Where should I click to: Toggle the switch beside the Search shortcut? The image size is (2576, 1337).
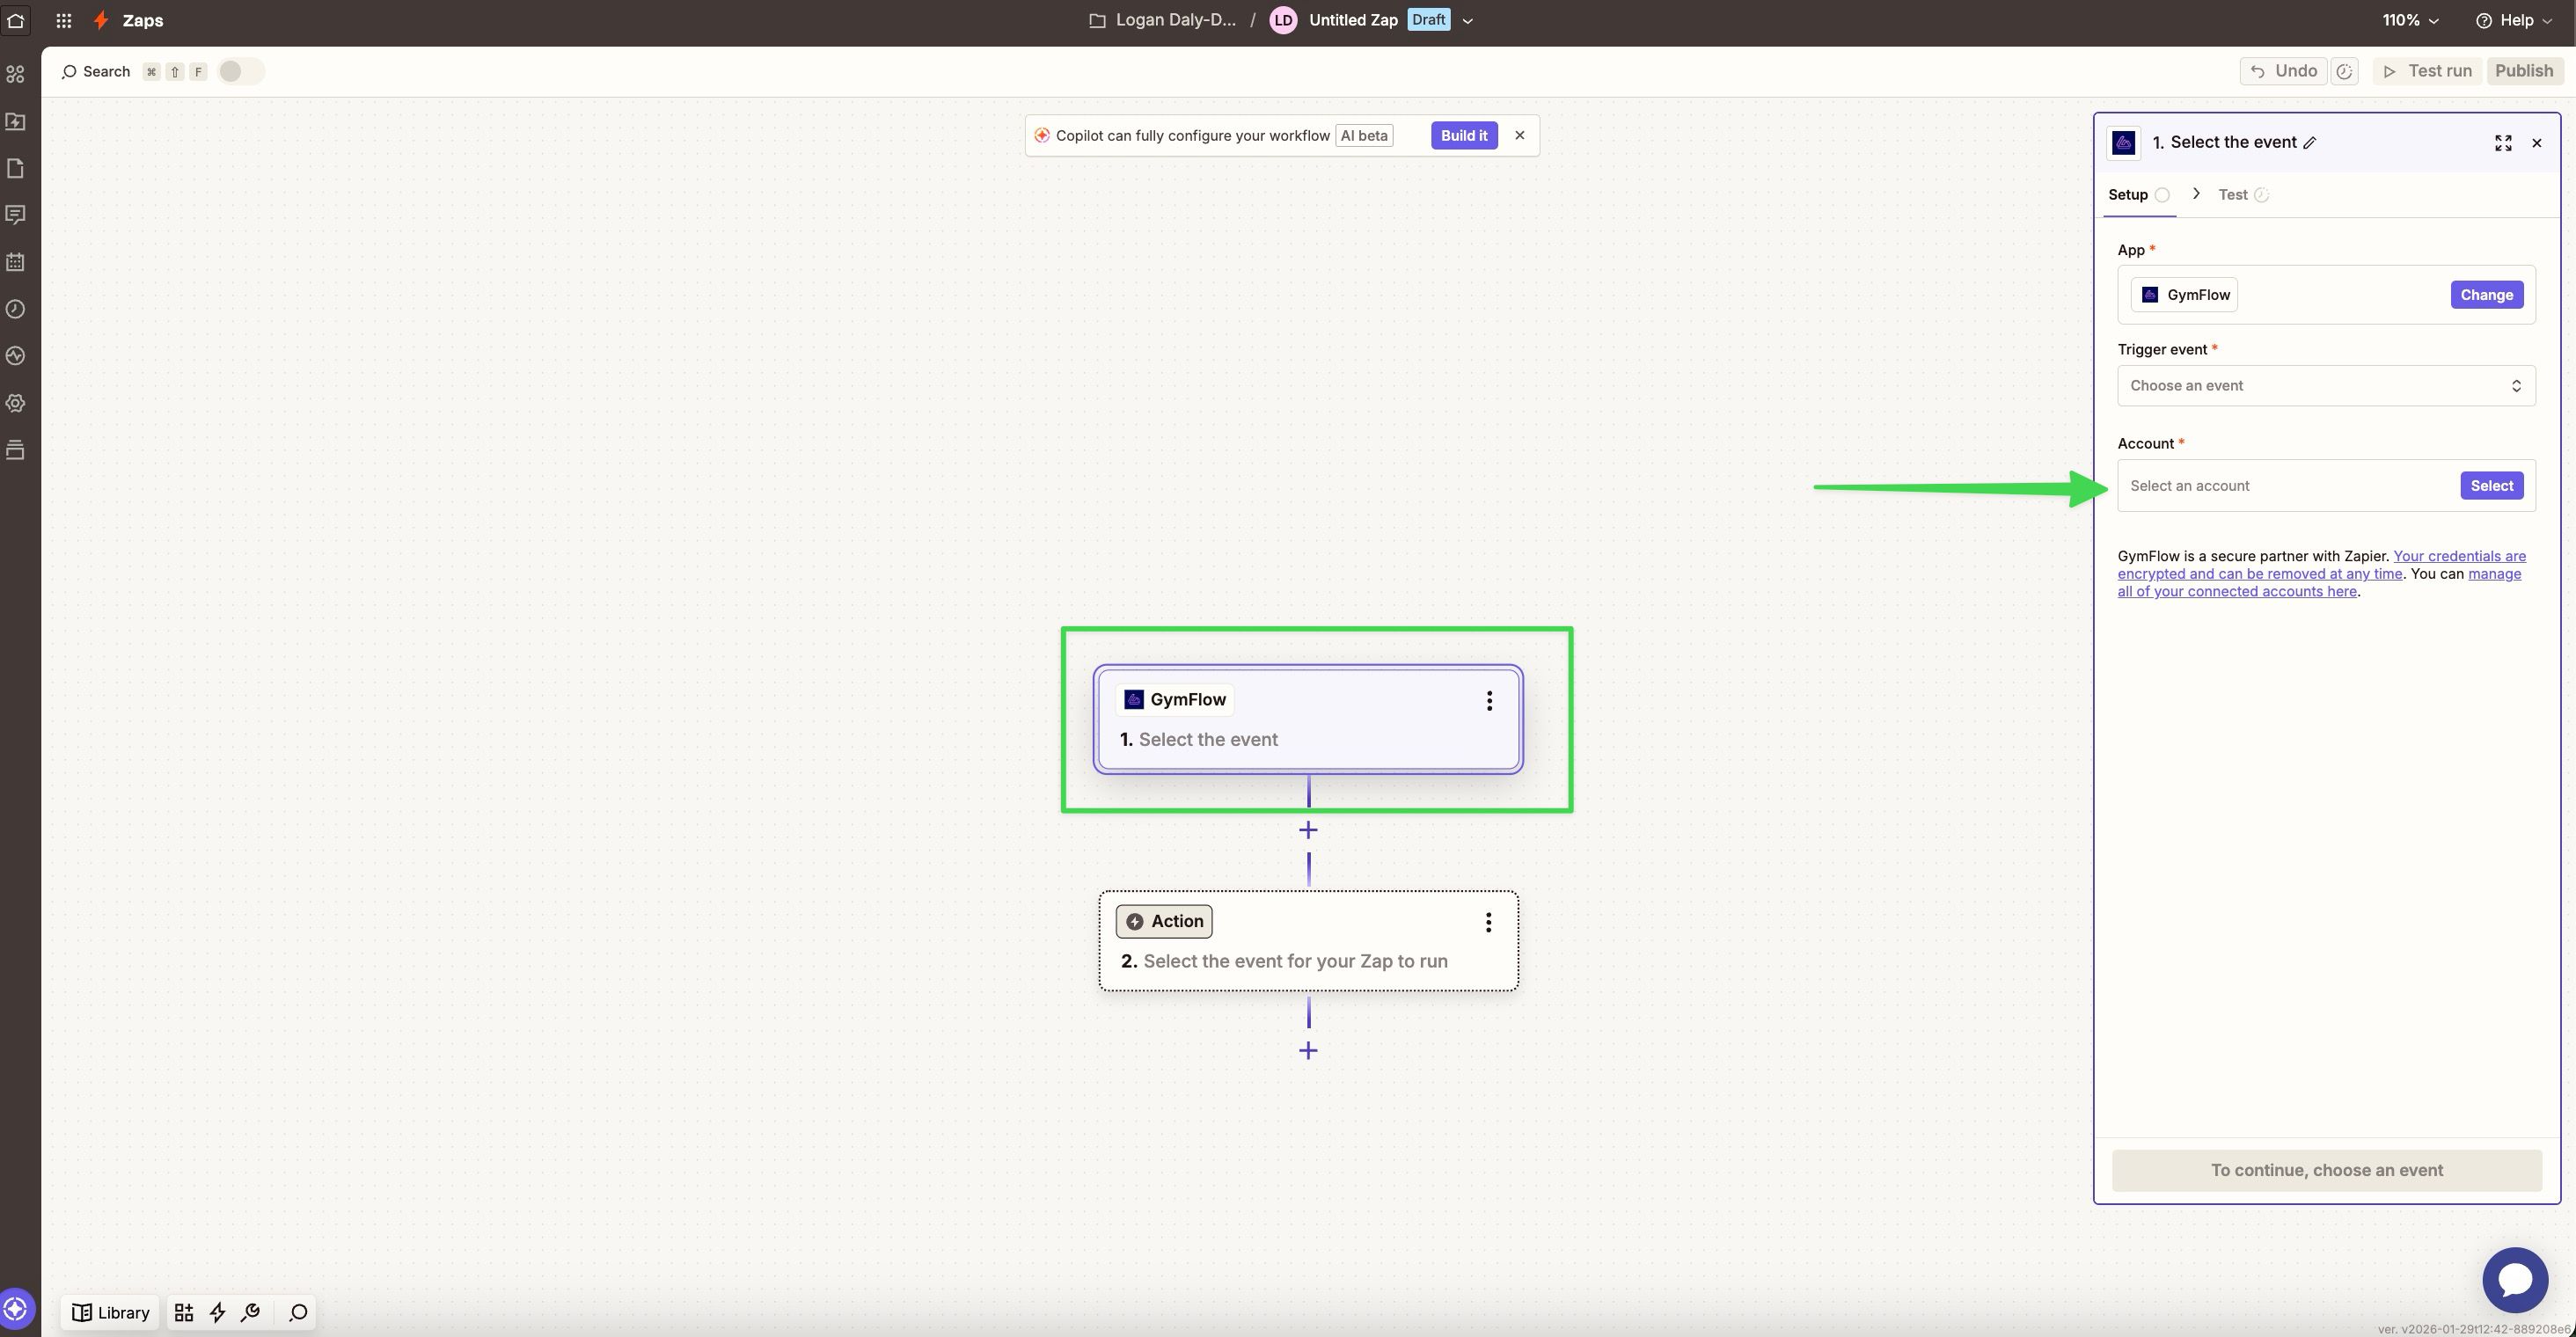pos(240,71)
